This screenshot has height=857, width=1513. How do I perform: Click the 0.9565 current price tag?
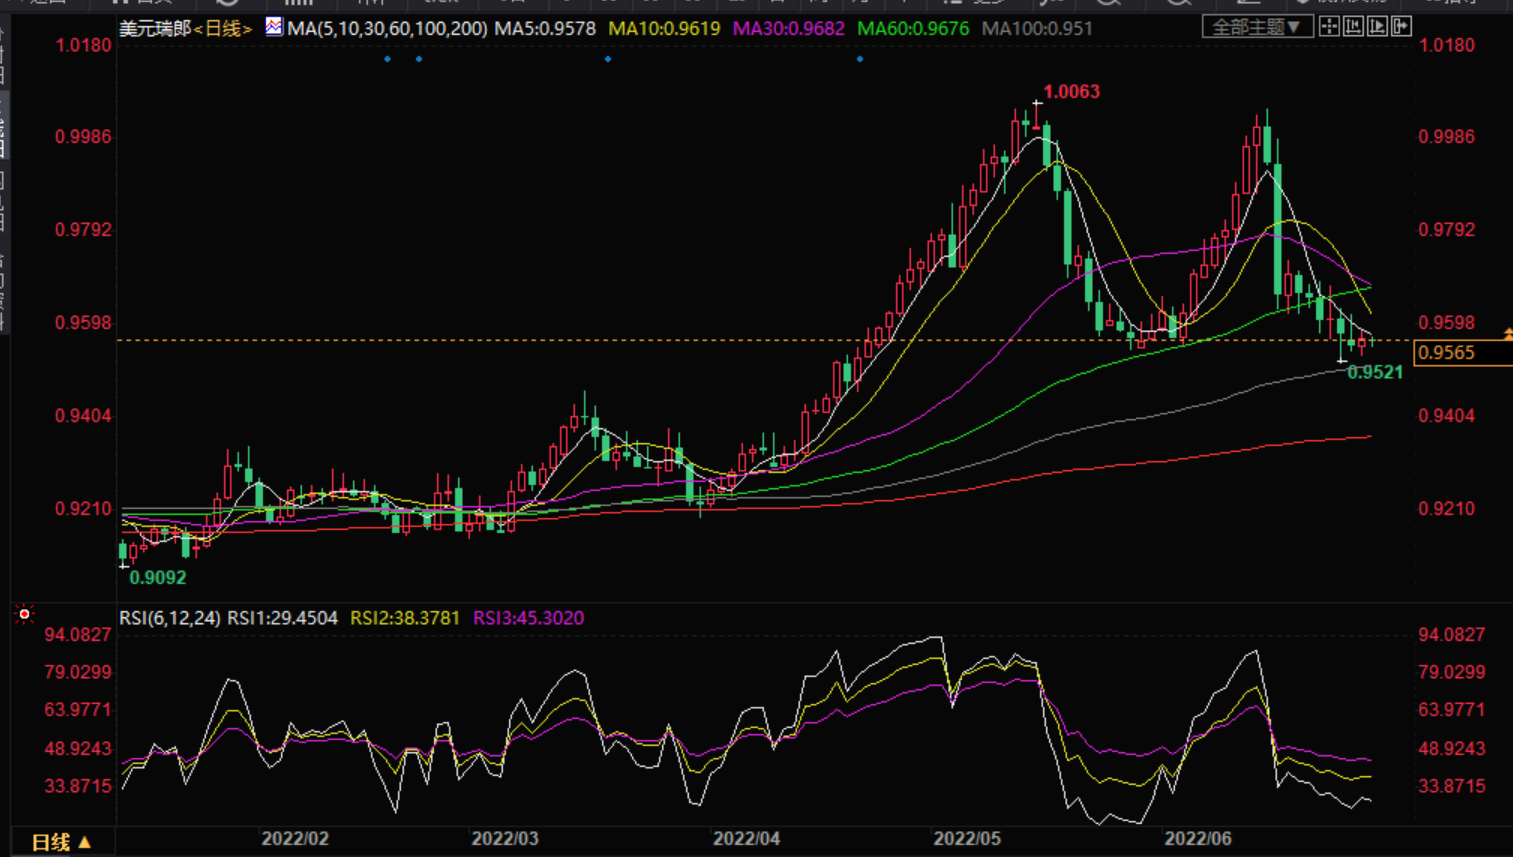[x=1447, y=352]
